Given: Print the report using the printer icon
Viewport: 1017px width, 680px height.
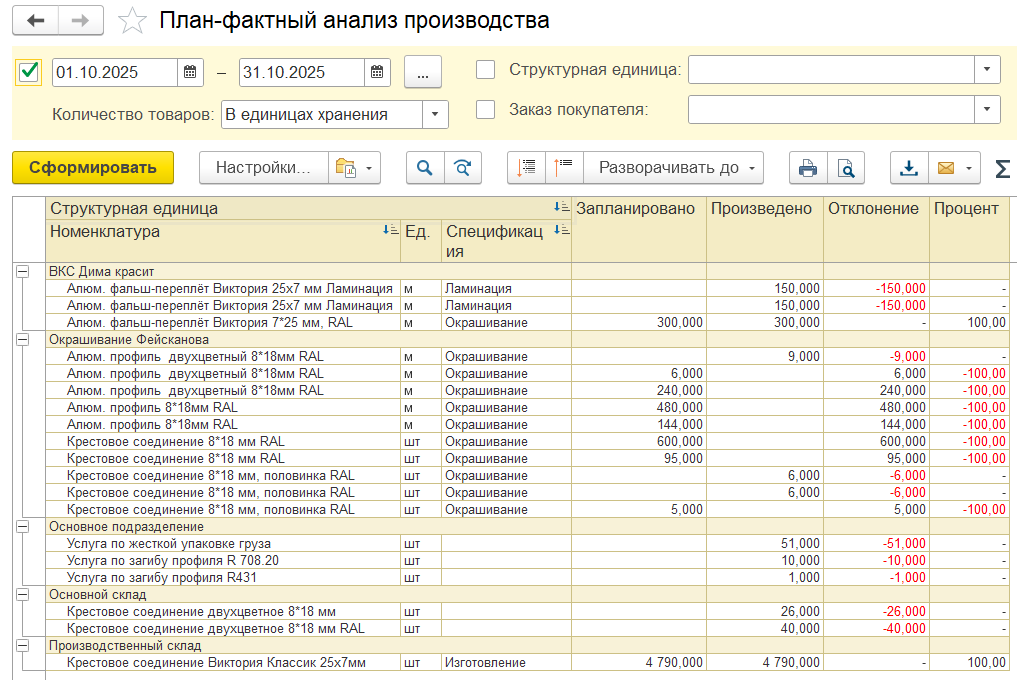Looking at the screenshot, I should [807, 168].
